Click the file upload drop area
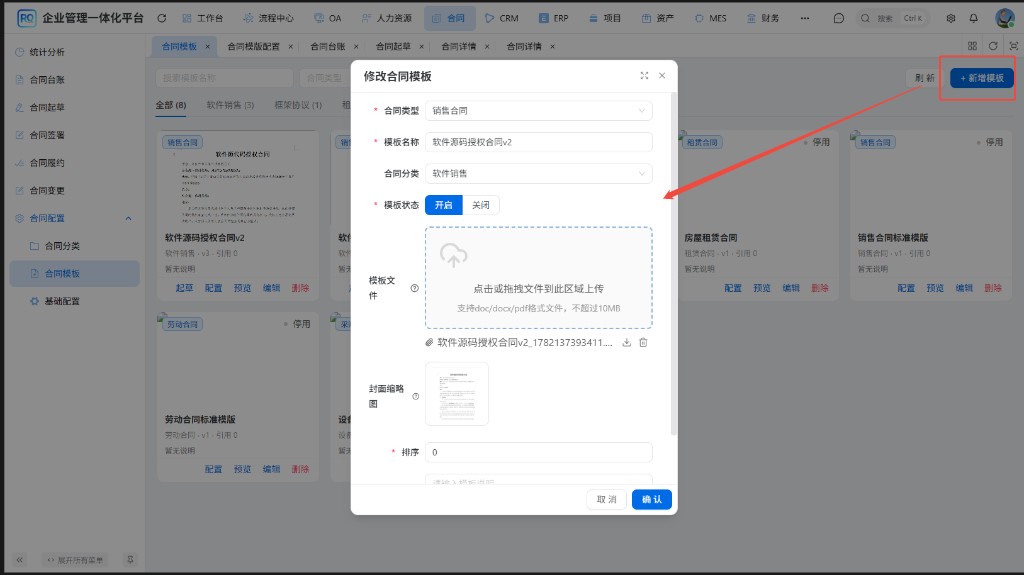The image size is (1024, 575). pyautogui.click(x=539, y=278)
